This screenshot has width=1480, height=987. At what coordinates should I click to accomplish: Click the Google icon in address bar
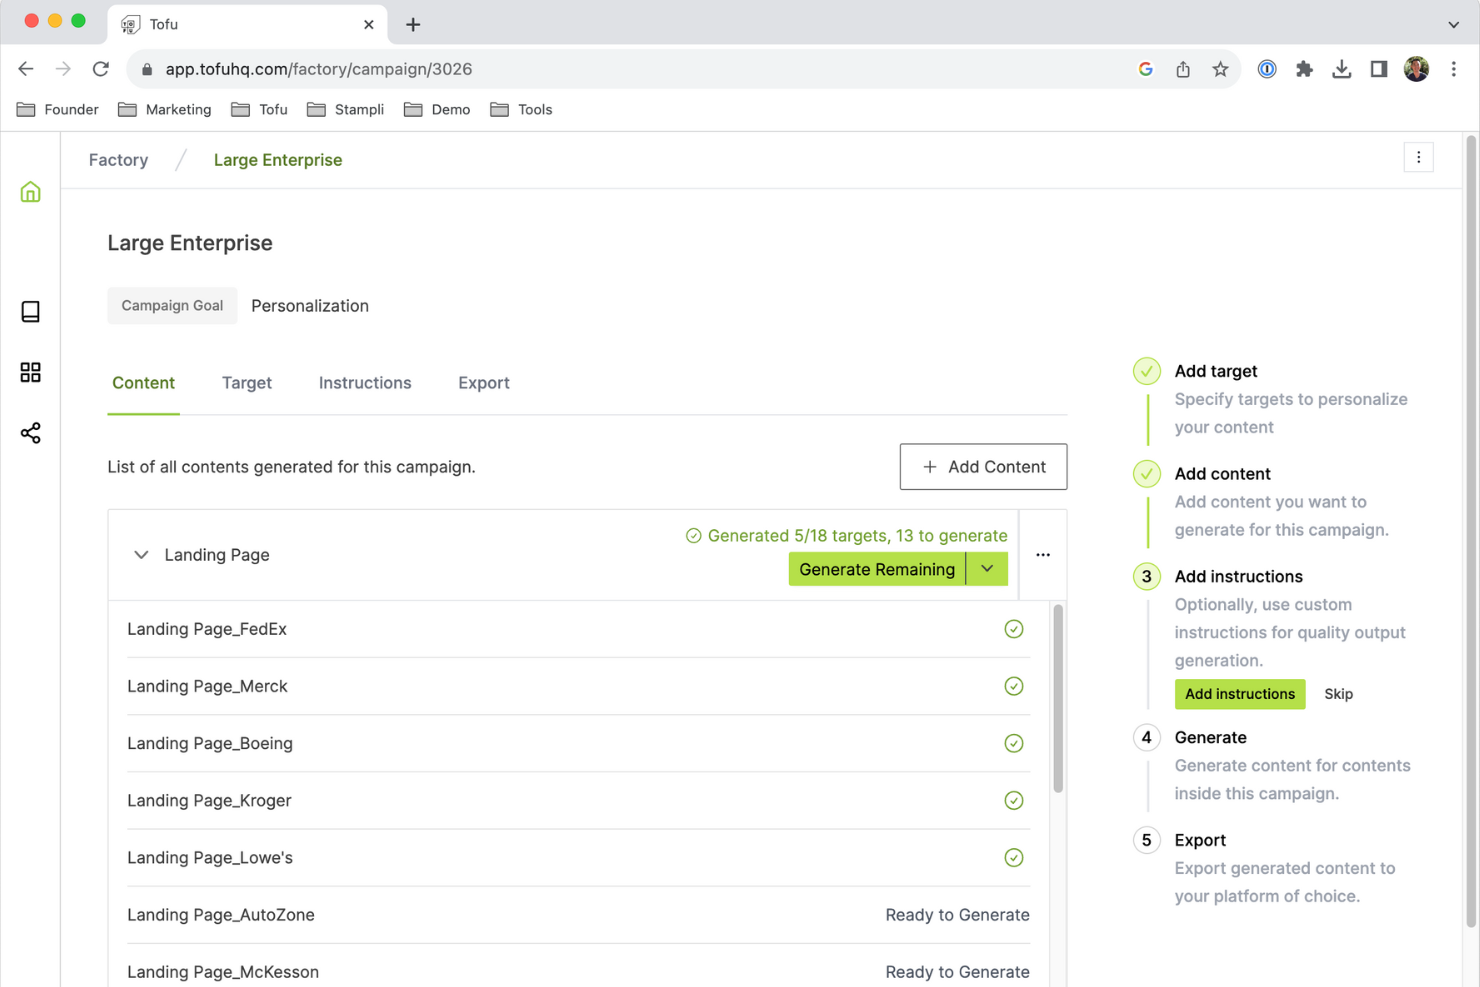point(1146,69)
